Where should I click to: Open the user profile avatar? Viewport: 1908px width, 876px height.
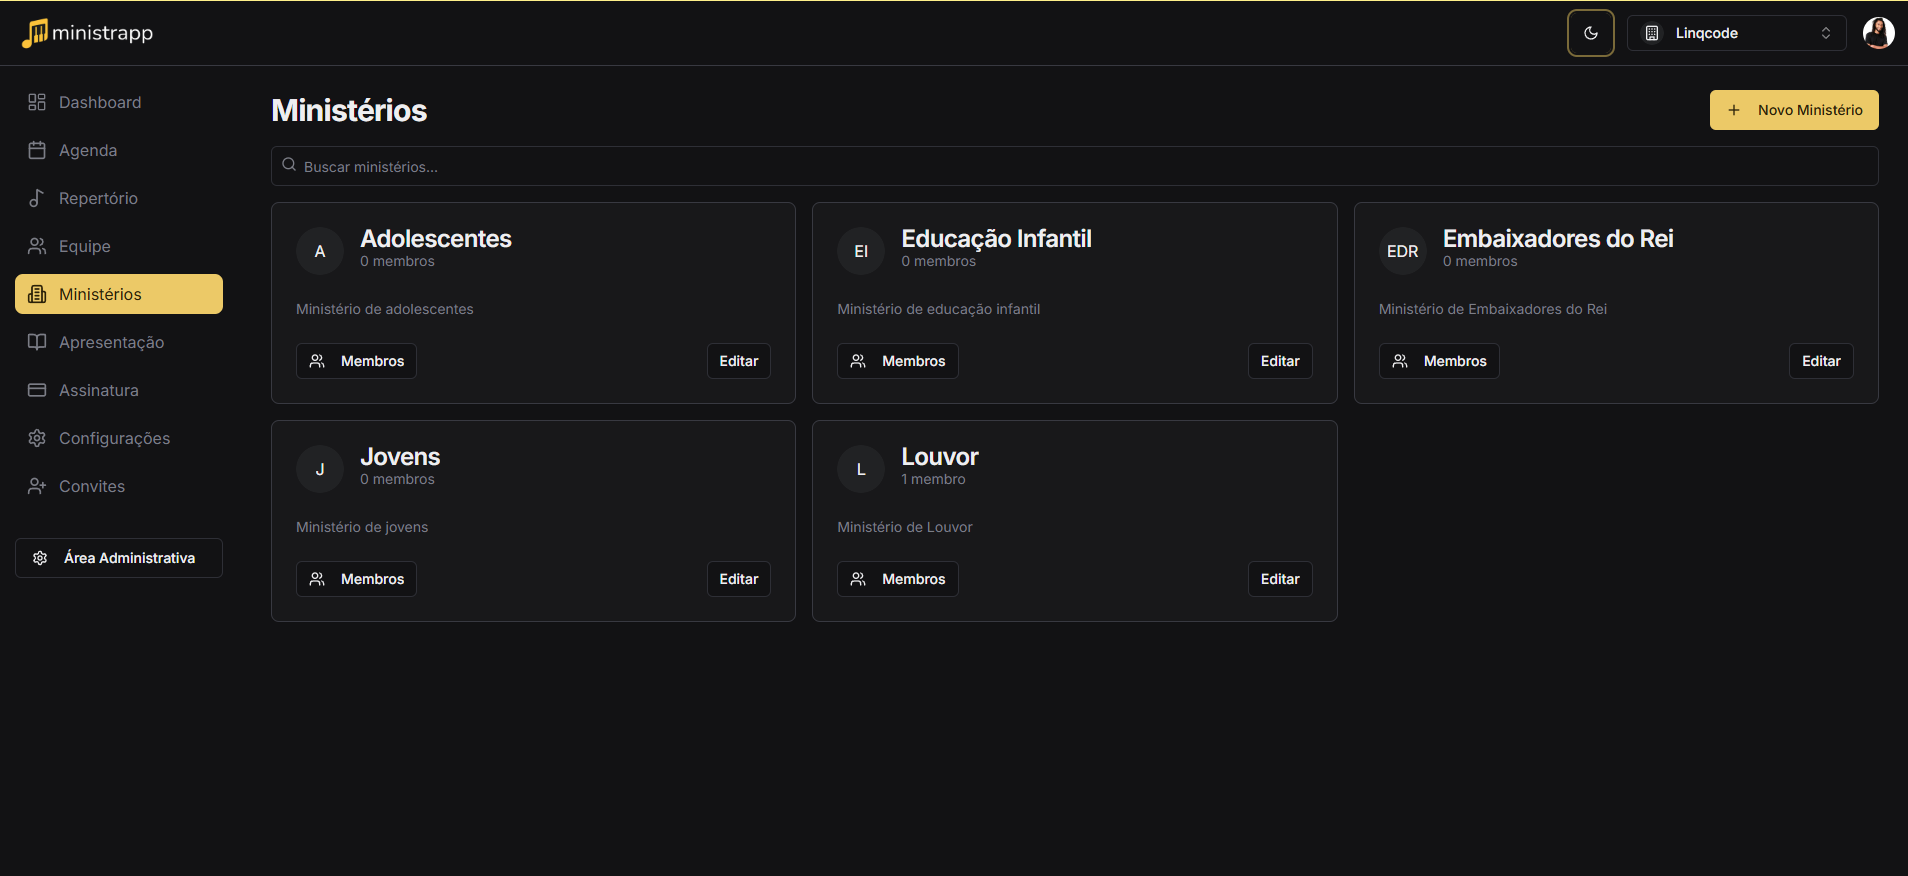pyautogui.click(x=1878, y=33)
